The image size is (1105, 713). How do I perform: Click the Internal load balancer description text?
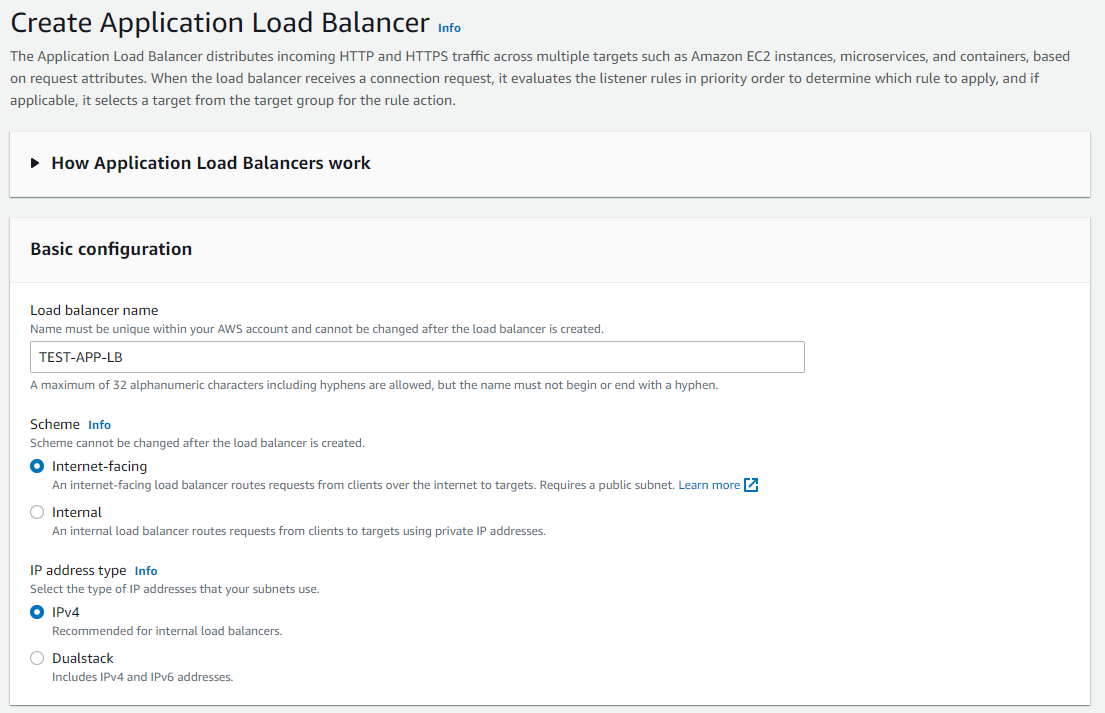point(298,531)
